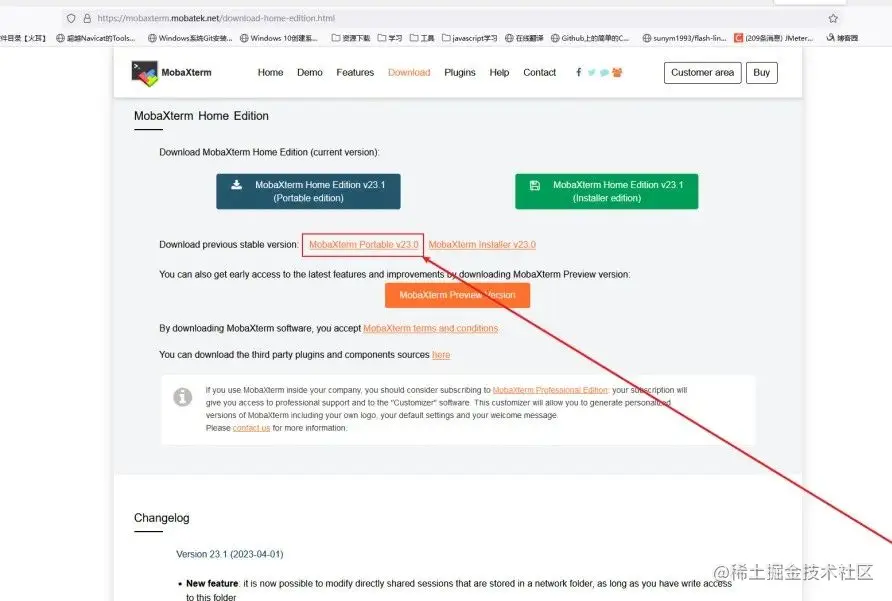The image size is (892, 601).
Task: Click the 'here' plugins sources link
Action: pyautogui.click(x=441, y=355)
